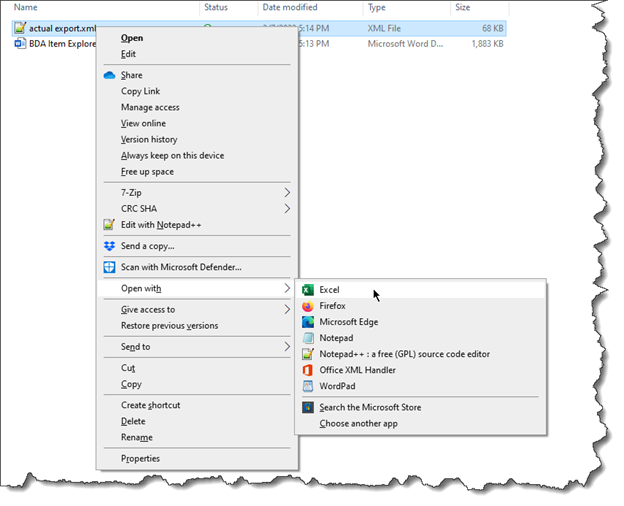The image size is (624, 506).
Task: Open Properties from the context menu
Action: 197,459
